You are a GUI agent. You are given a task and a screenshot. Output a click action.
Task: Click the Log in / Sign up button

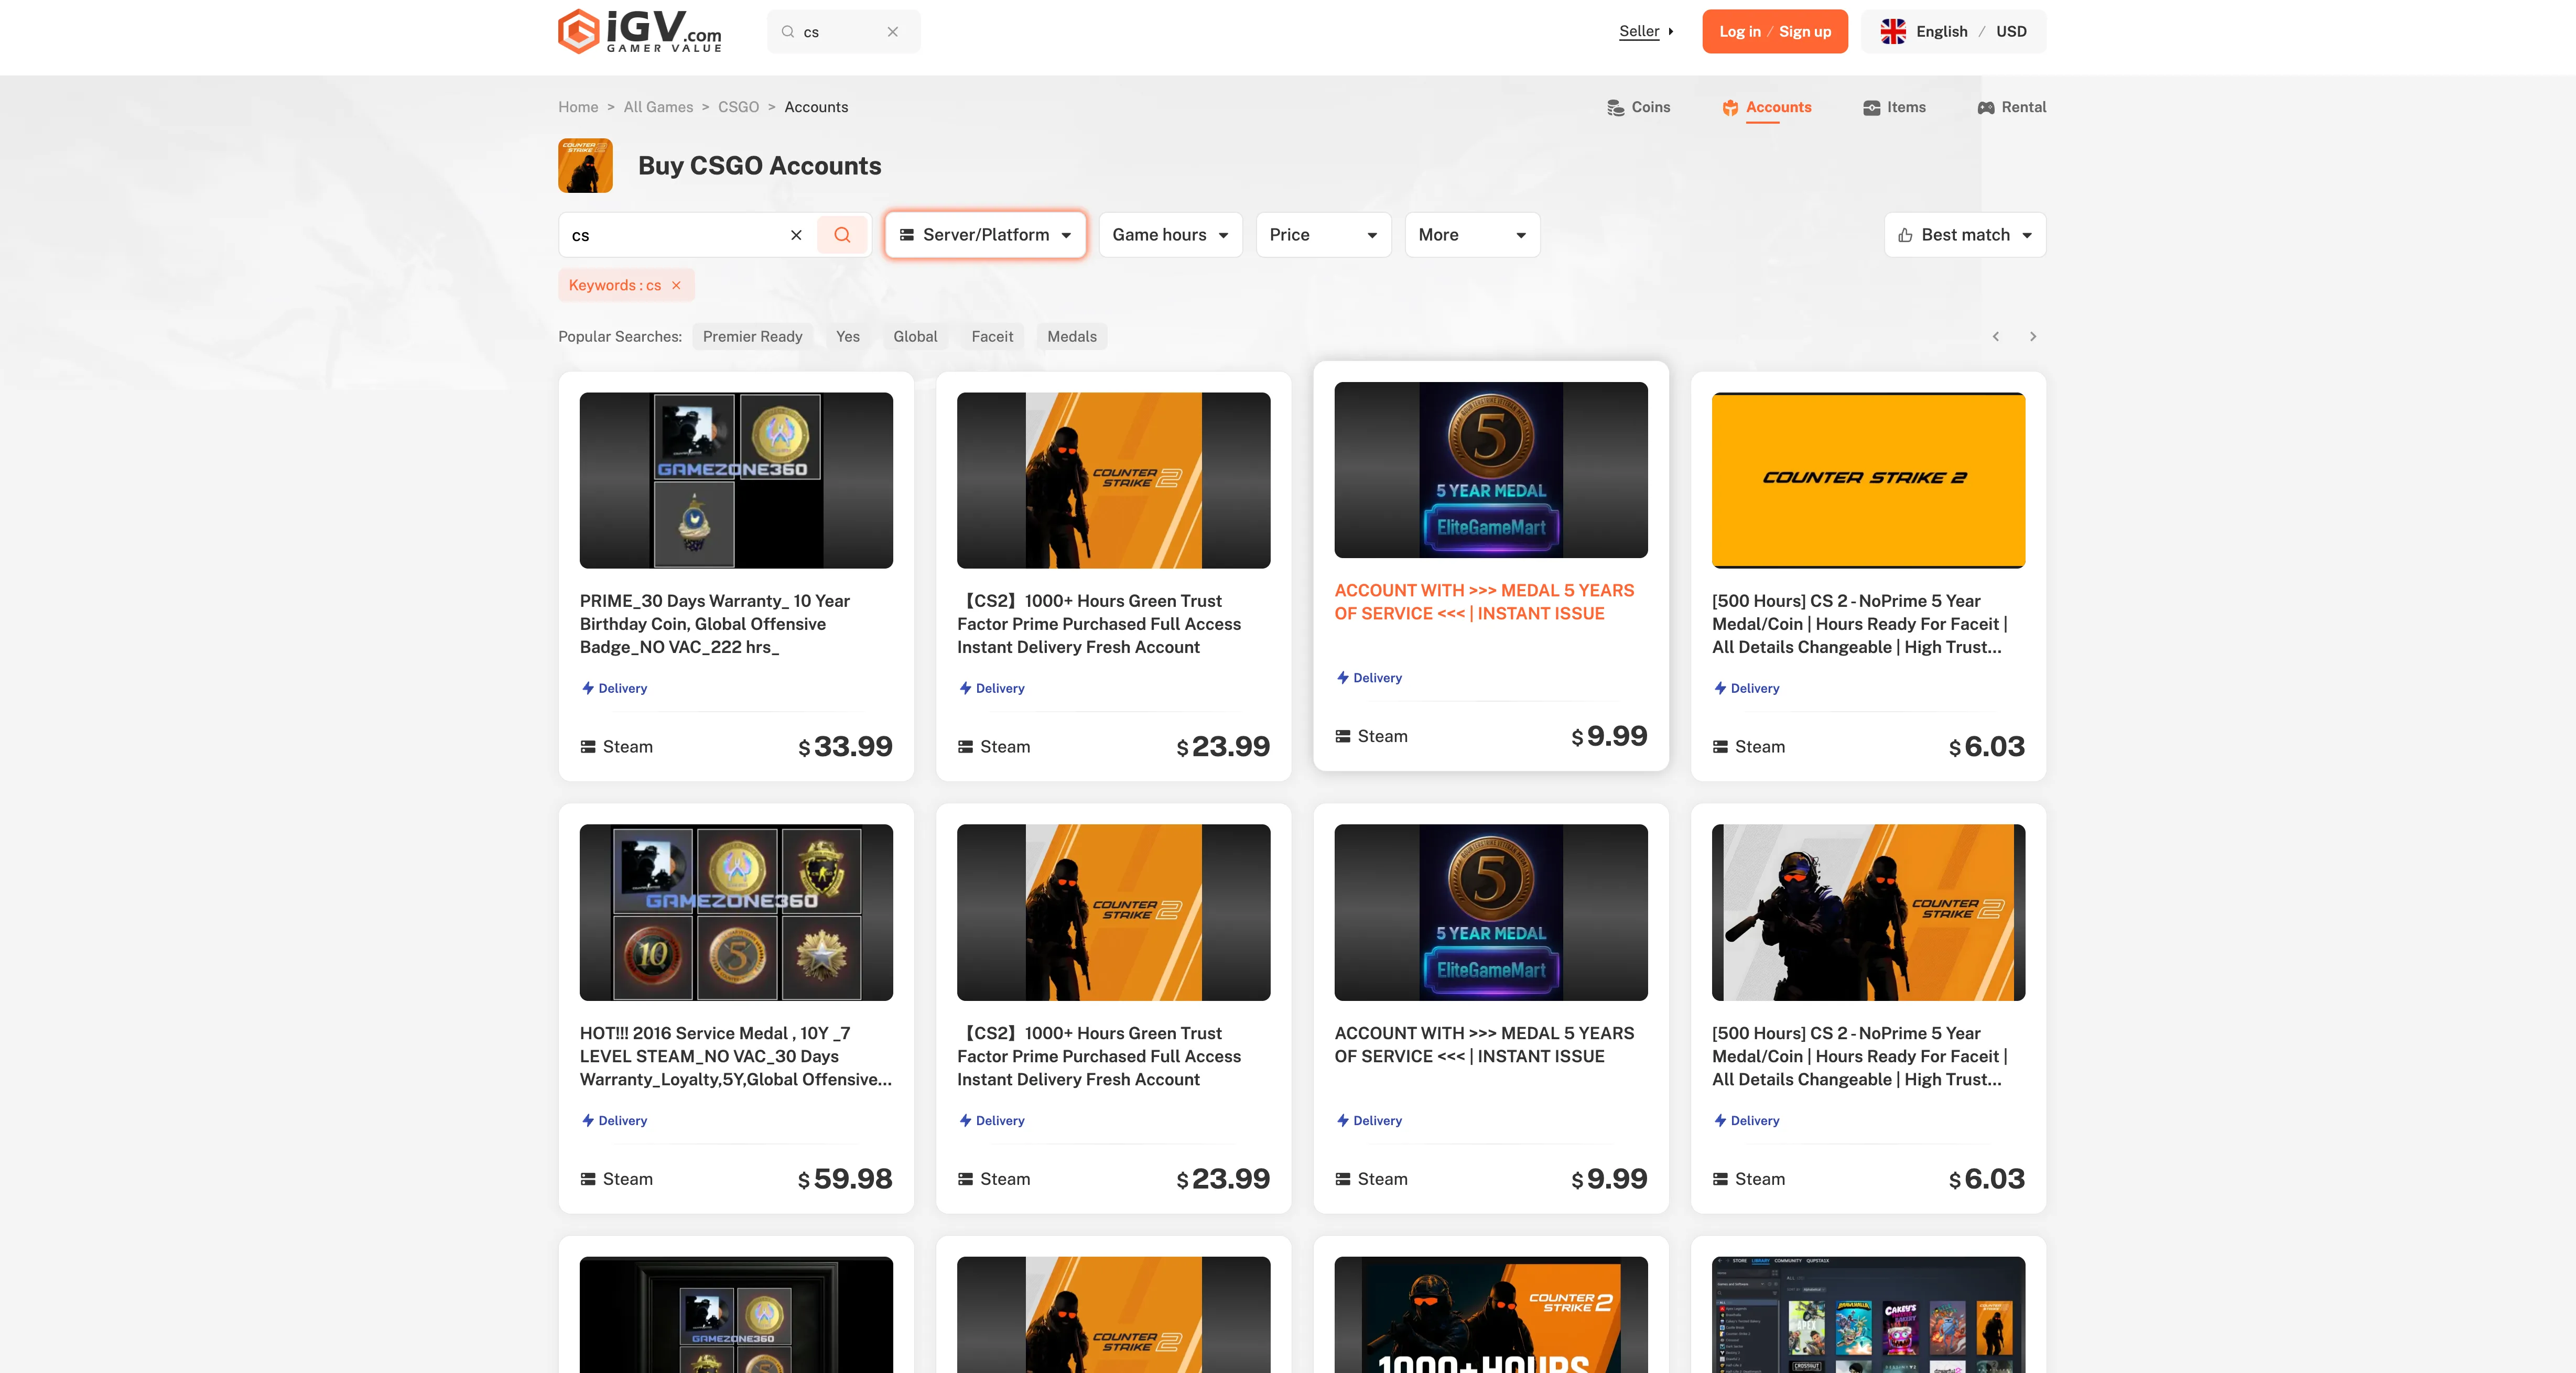(1775, 31)
